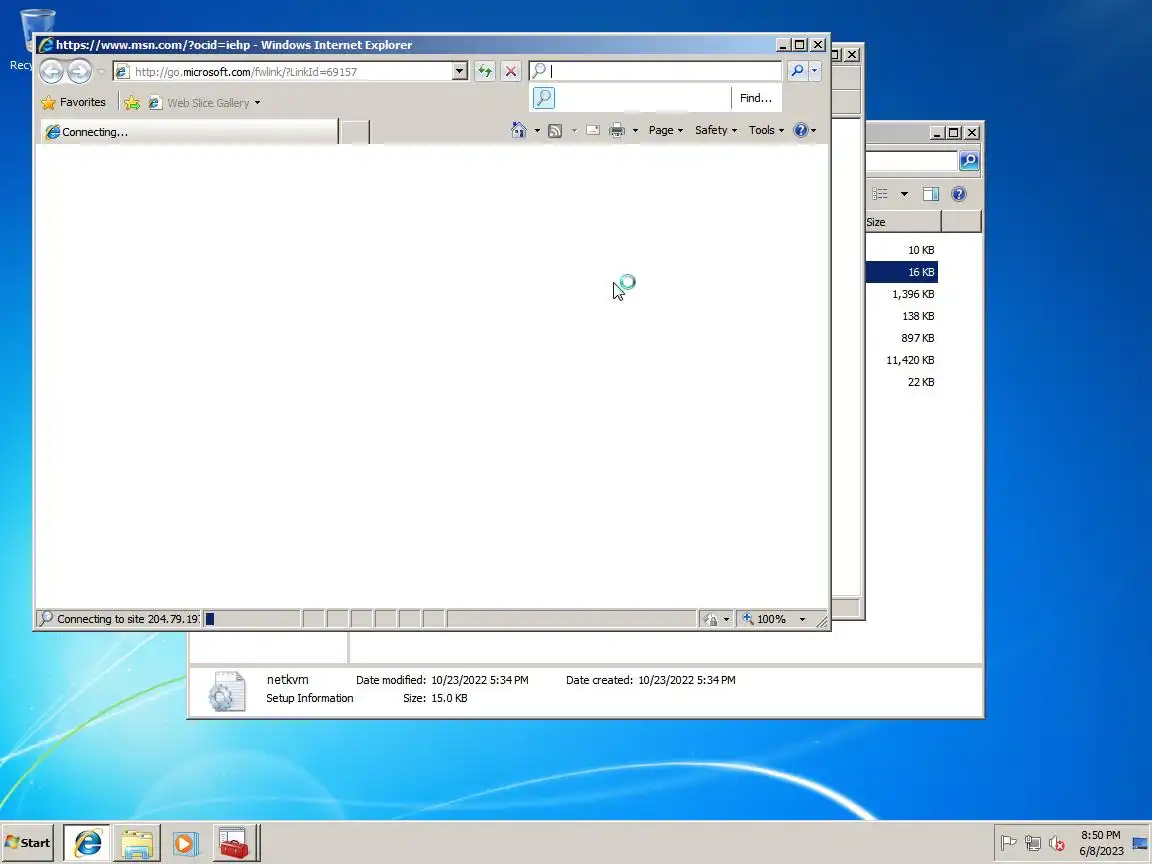The width and height of the screenshot is (1152, 864).
Task: Select the Connecting... tab
Action: point(190,132)
